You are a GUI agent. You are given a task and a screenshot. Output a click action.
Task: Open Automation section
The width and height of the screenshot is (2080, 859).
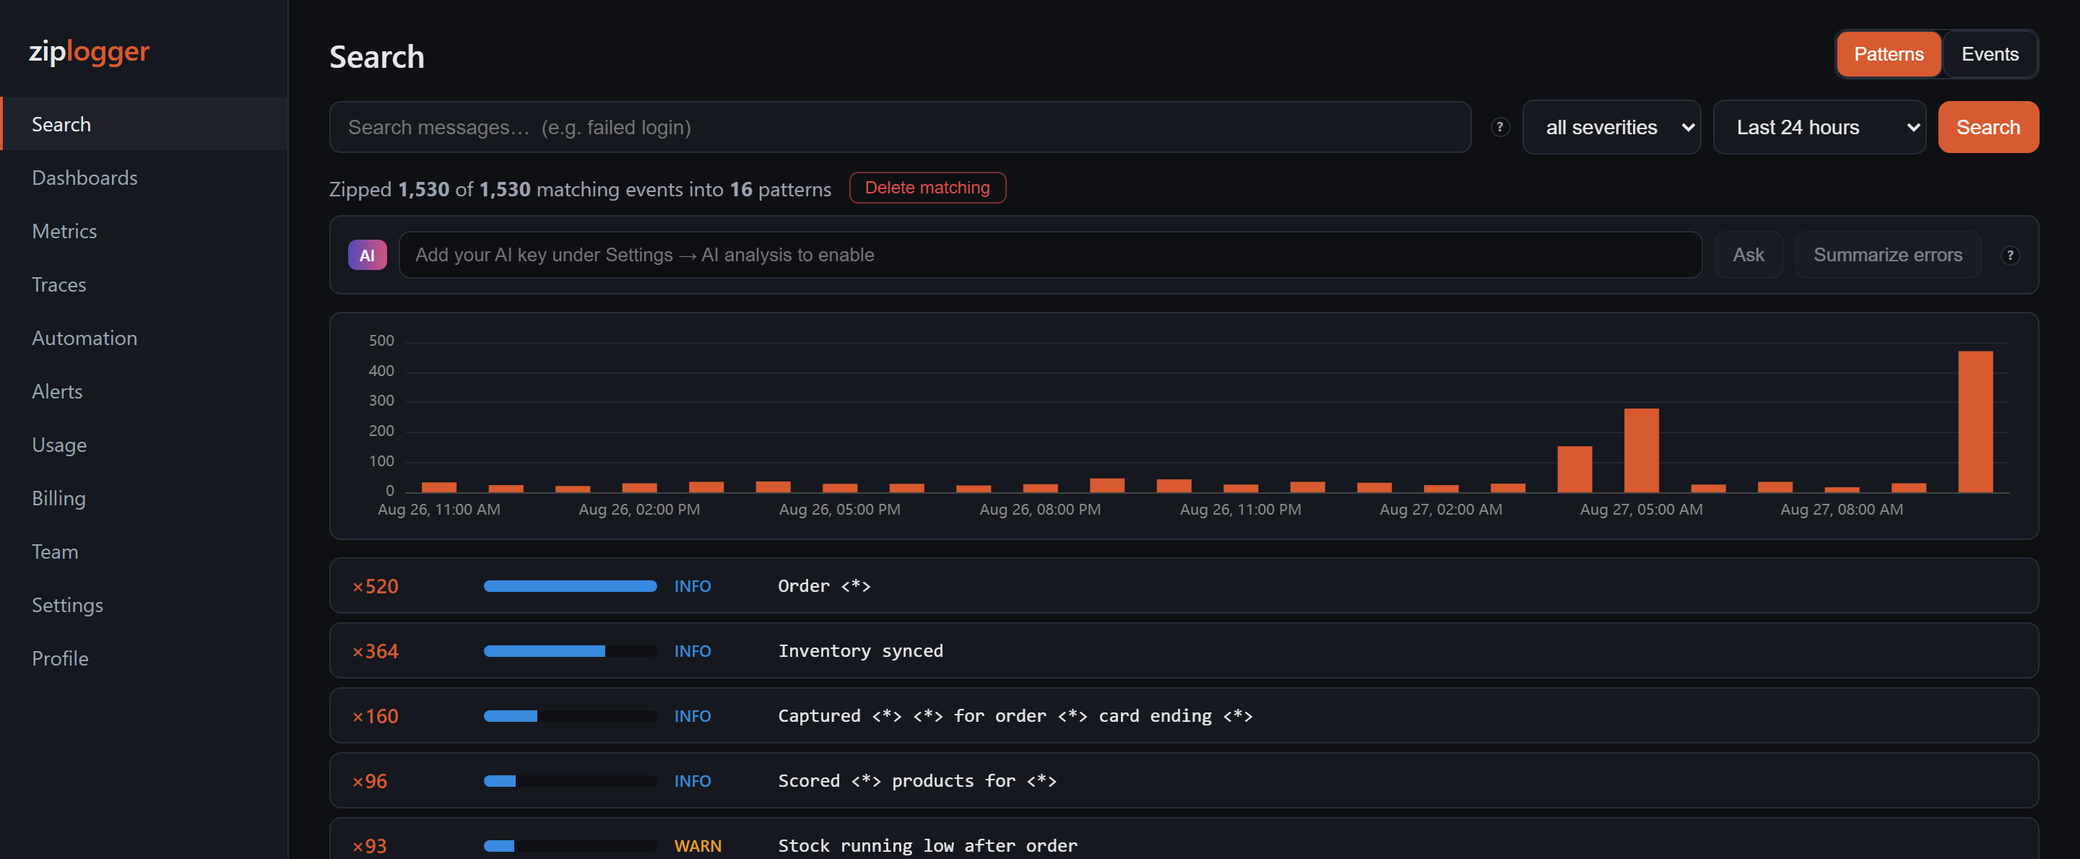(144, 338)
